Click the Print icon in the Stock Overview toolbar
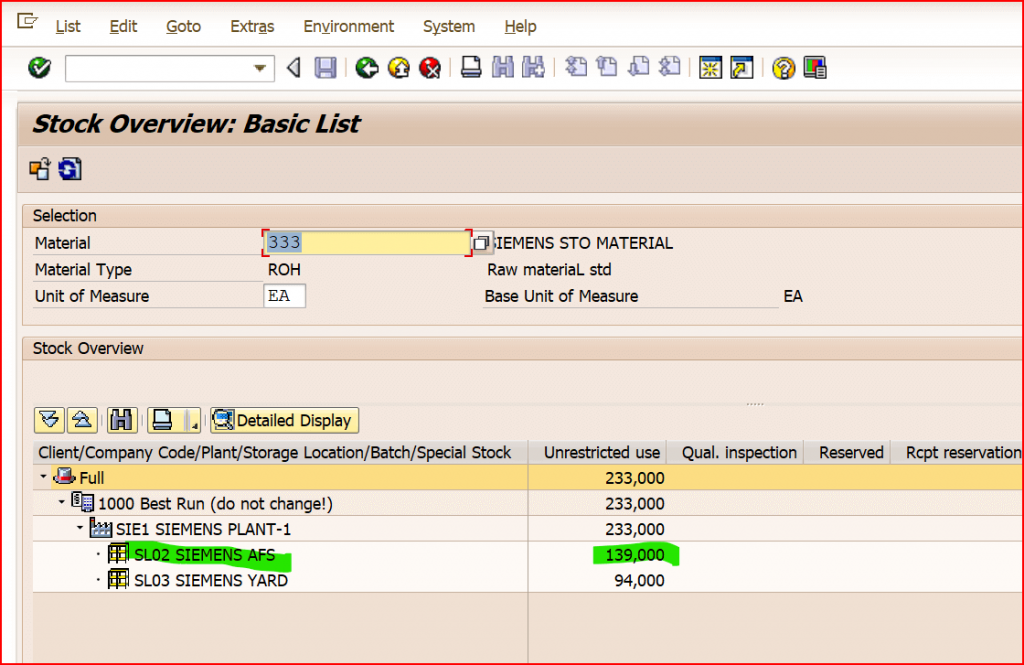Viewport: 1024px width, 665px height. tap(162, 420)
